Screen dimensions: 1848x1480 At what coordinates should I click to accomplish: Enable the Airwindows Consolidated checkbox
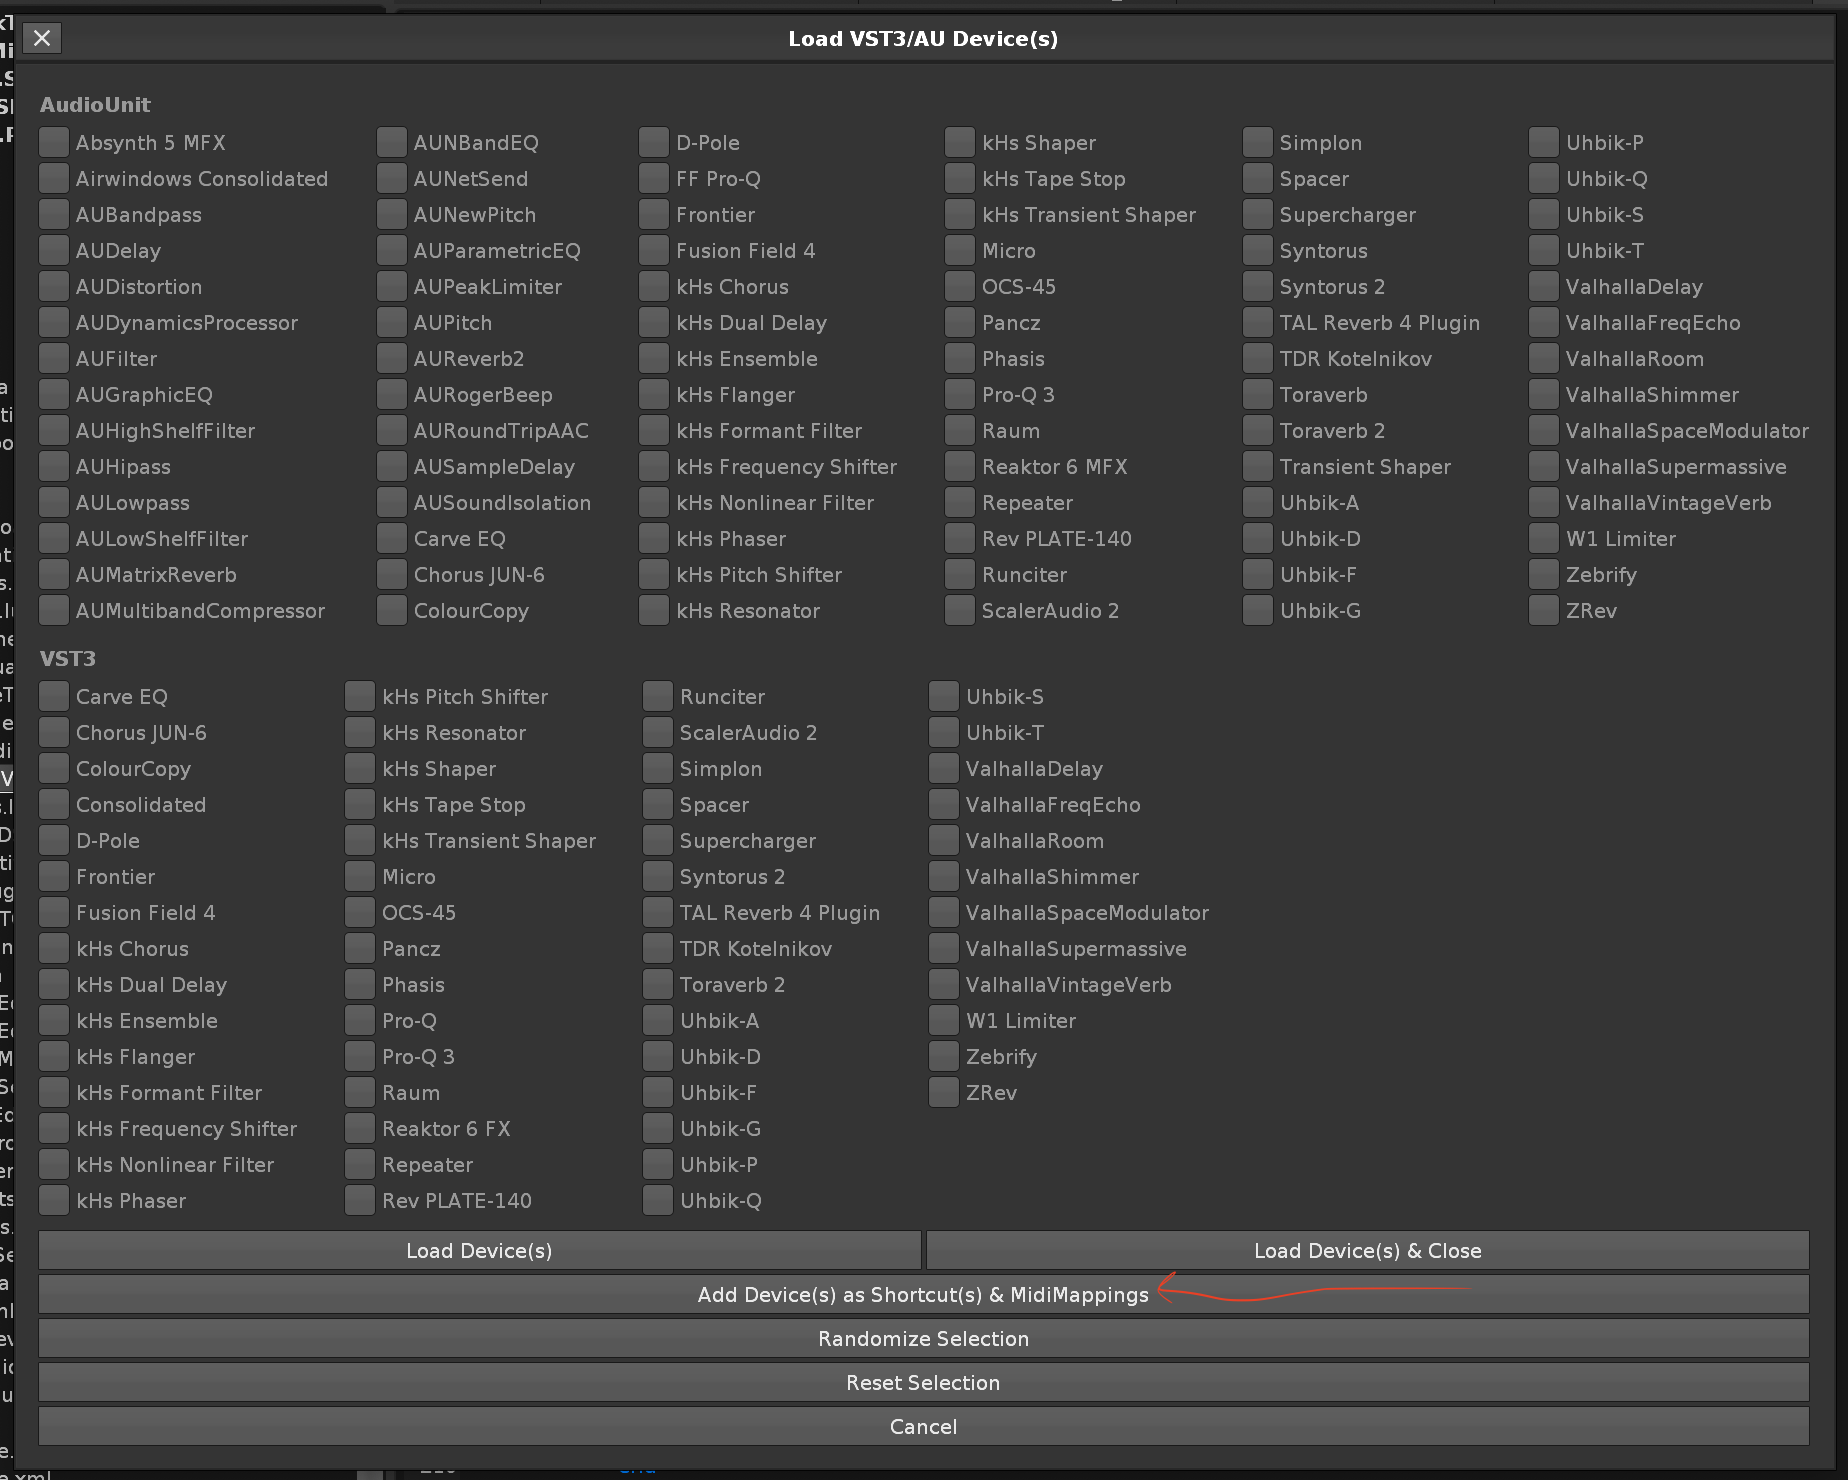[x=54, y=178]
